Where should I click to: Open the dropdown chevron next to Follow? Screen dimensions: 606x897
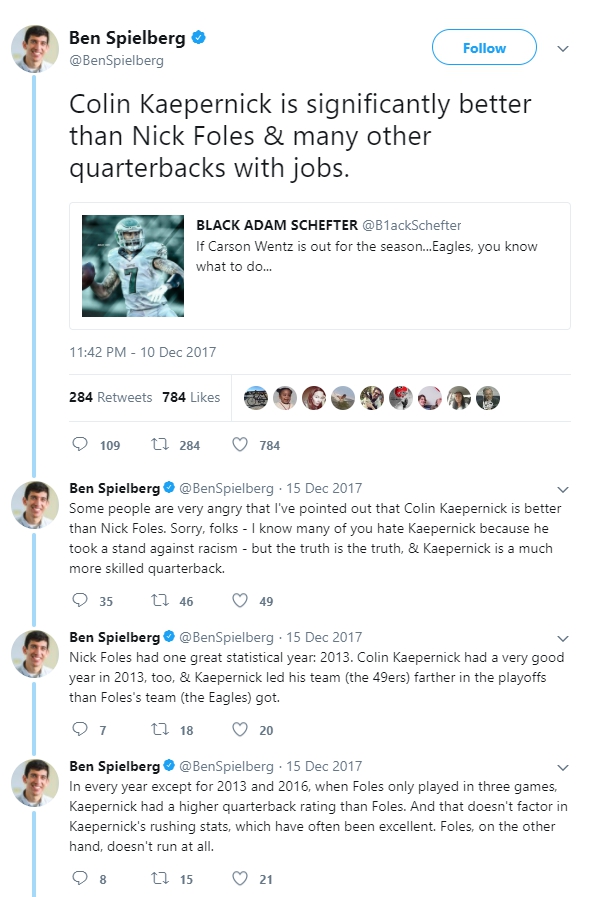point(563,49)
